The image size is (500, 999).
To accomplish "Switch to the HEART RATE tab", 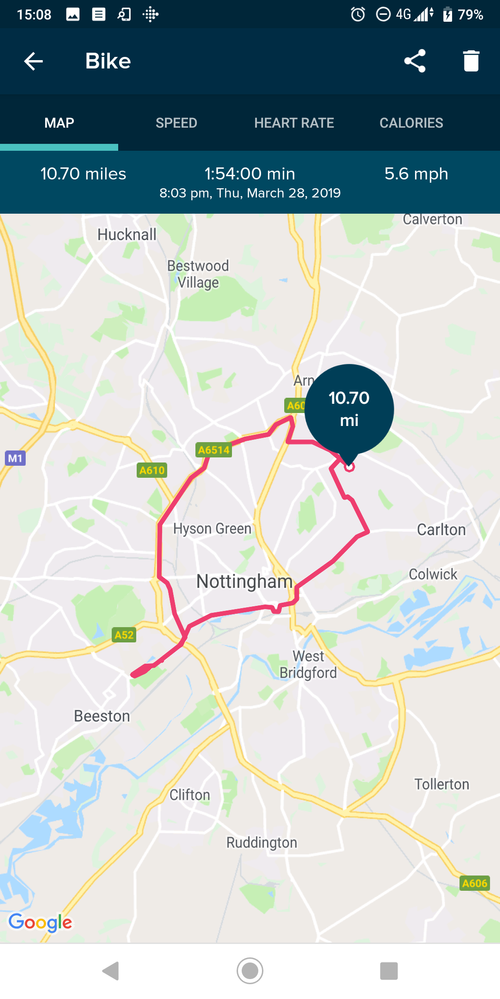I will (294, 123).
